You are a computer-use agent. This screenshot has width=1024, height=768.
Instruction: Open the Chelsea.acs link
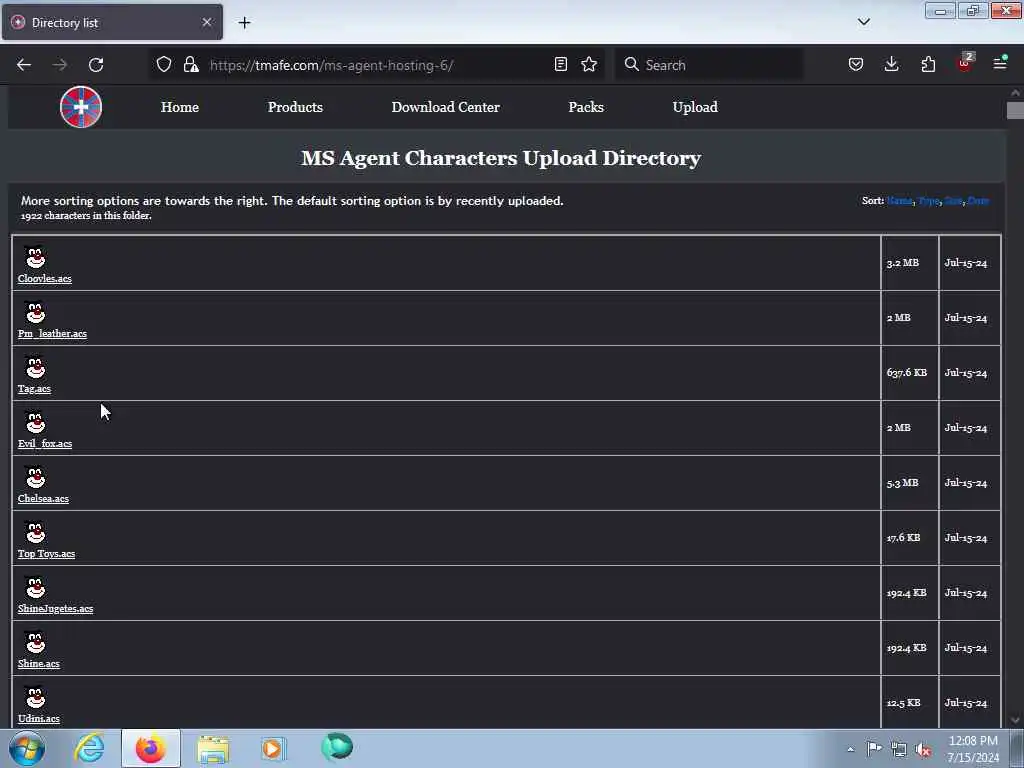tap(43, 498)
